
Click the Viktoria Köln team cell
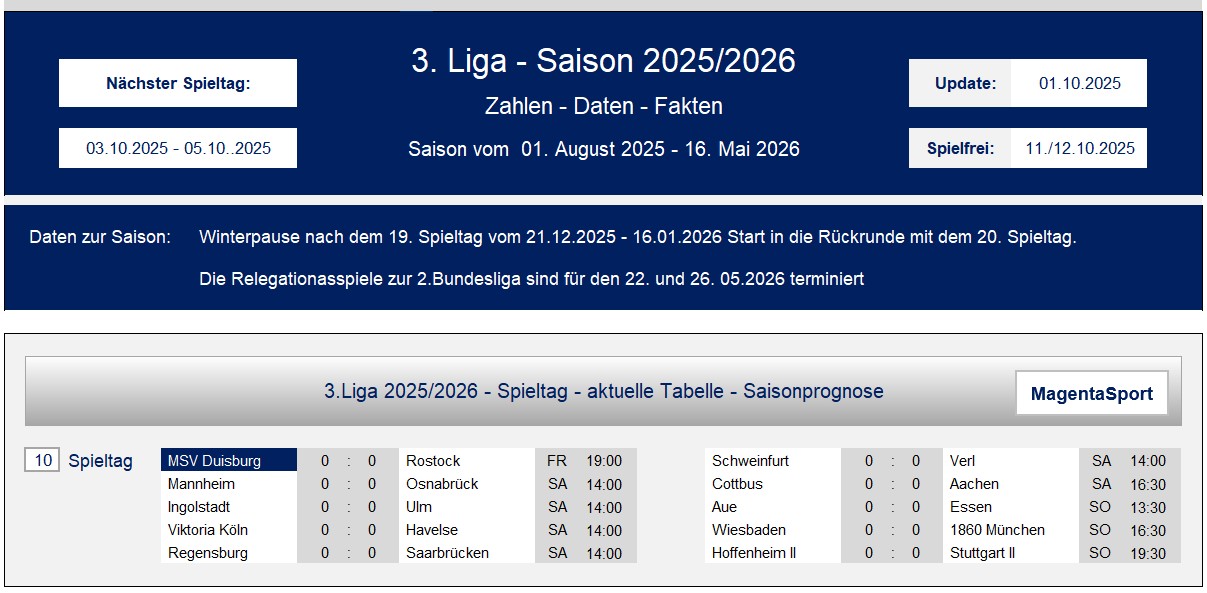tap(229, 530)
